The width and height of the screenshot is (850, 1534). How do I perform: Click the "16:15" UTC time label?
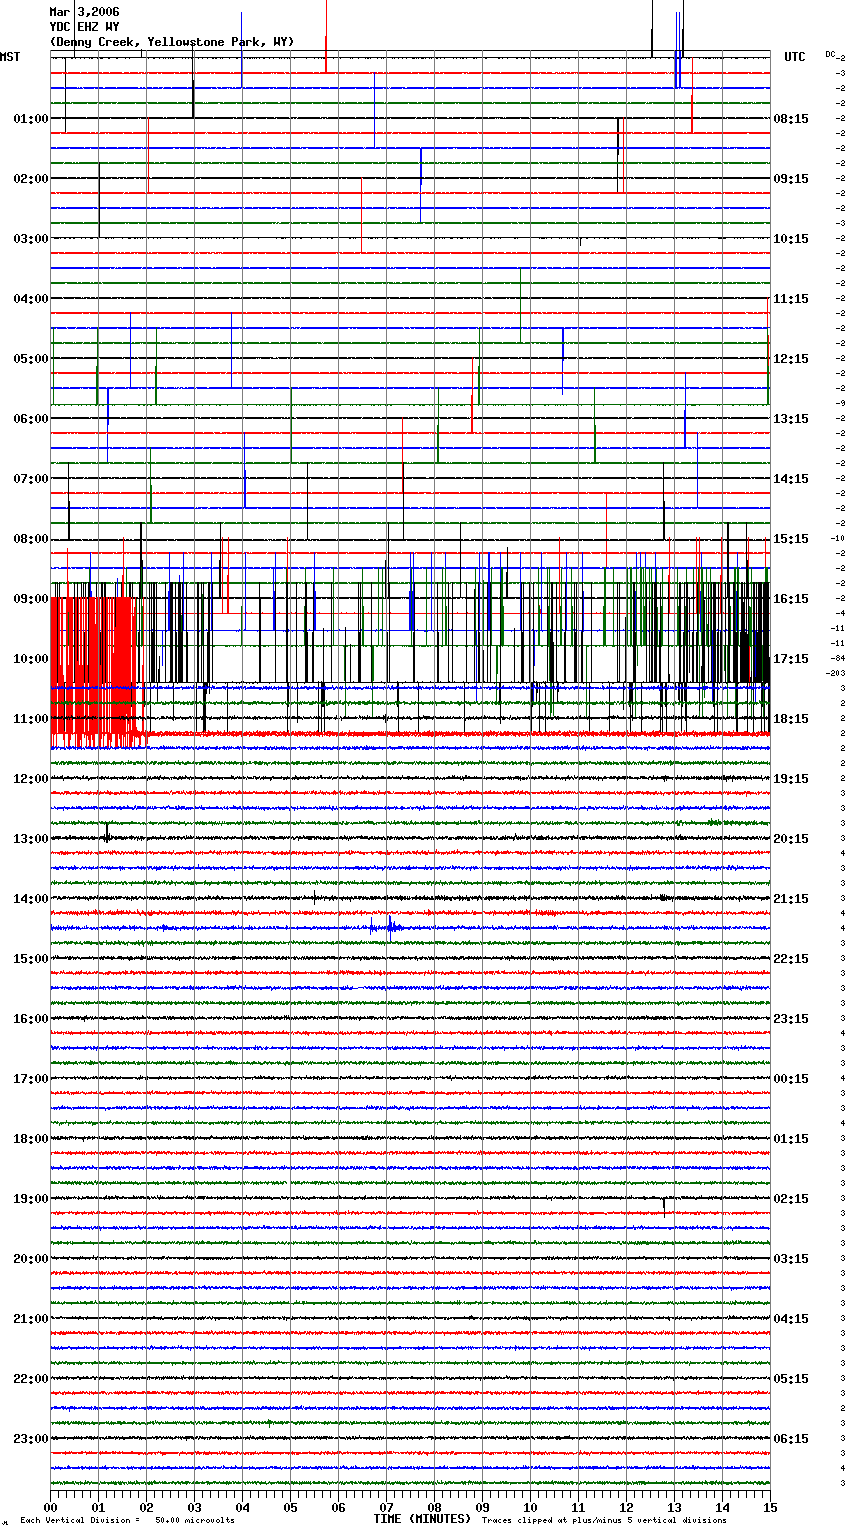(x=791, y=599)
